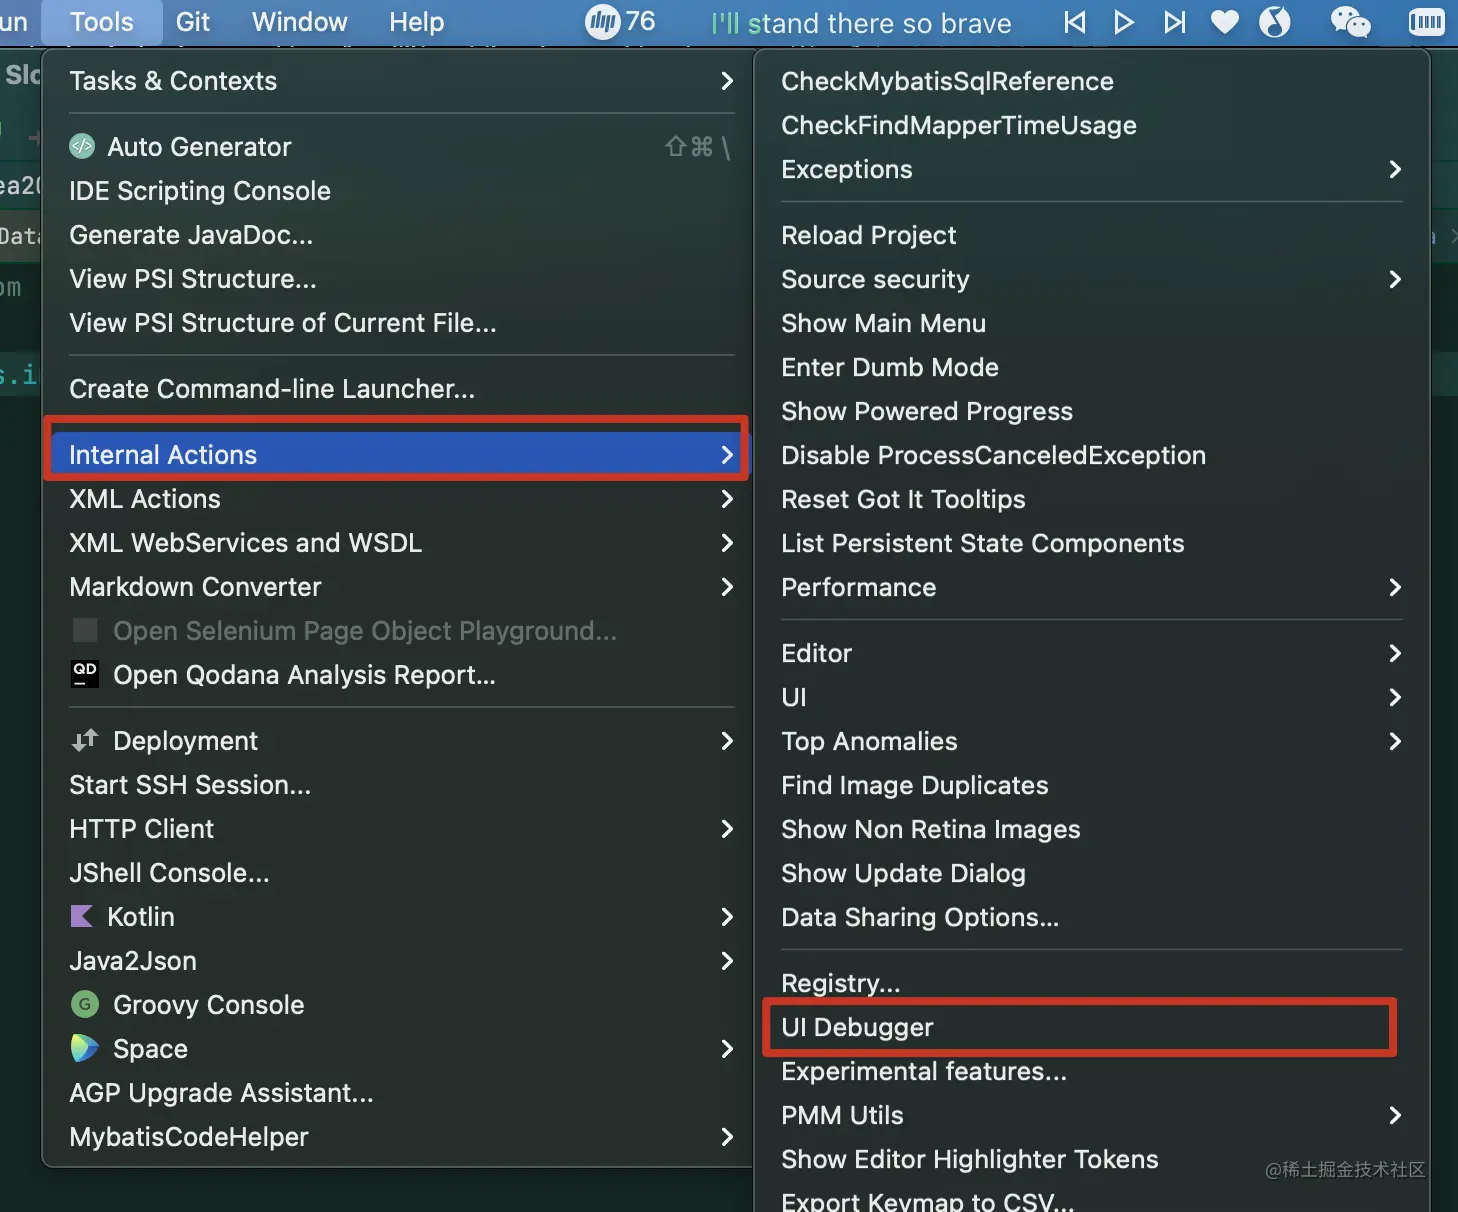Screen dimensions: 1458x1212
Task: Expand the Exceptions submenu arrow
Action: coord(1395,169)
